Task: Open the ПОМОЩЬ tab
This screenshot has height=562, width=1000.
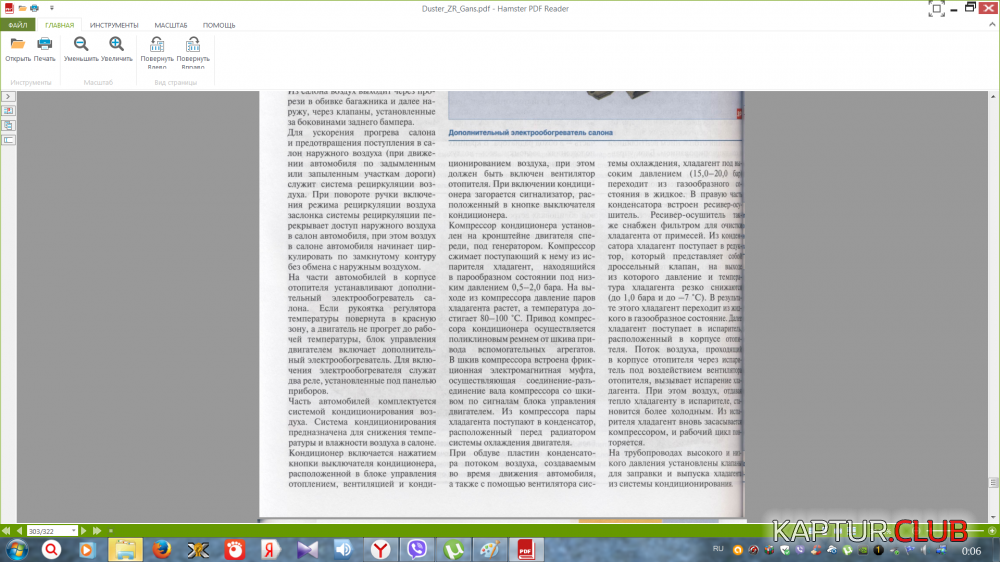Action: tap(219, 24)
